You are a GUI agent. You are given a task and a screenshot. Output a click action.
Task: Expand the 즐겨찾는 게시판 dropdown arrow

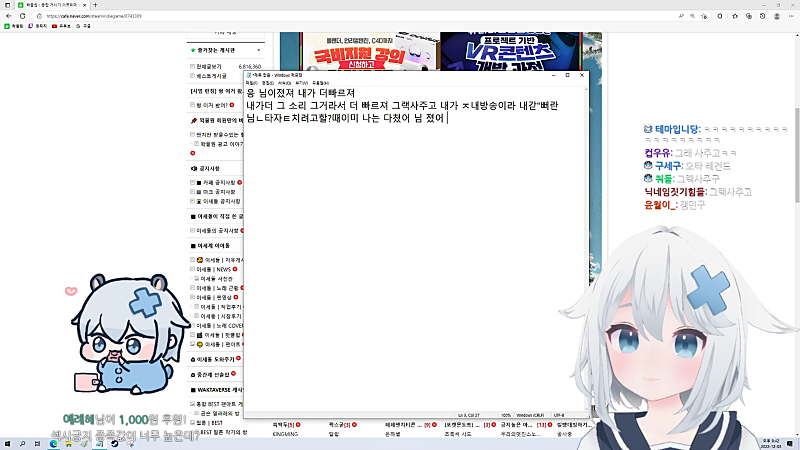click(x=259, y=50)
